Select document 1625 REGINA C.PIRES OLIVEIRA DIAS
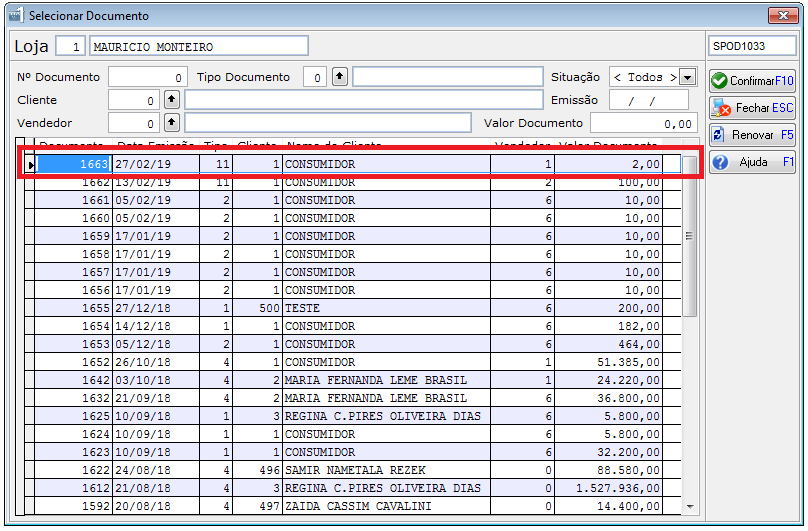The width and height of the screenshot is (808, 531). coord(353,416)
